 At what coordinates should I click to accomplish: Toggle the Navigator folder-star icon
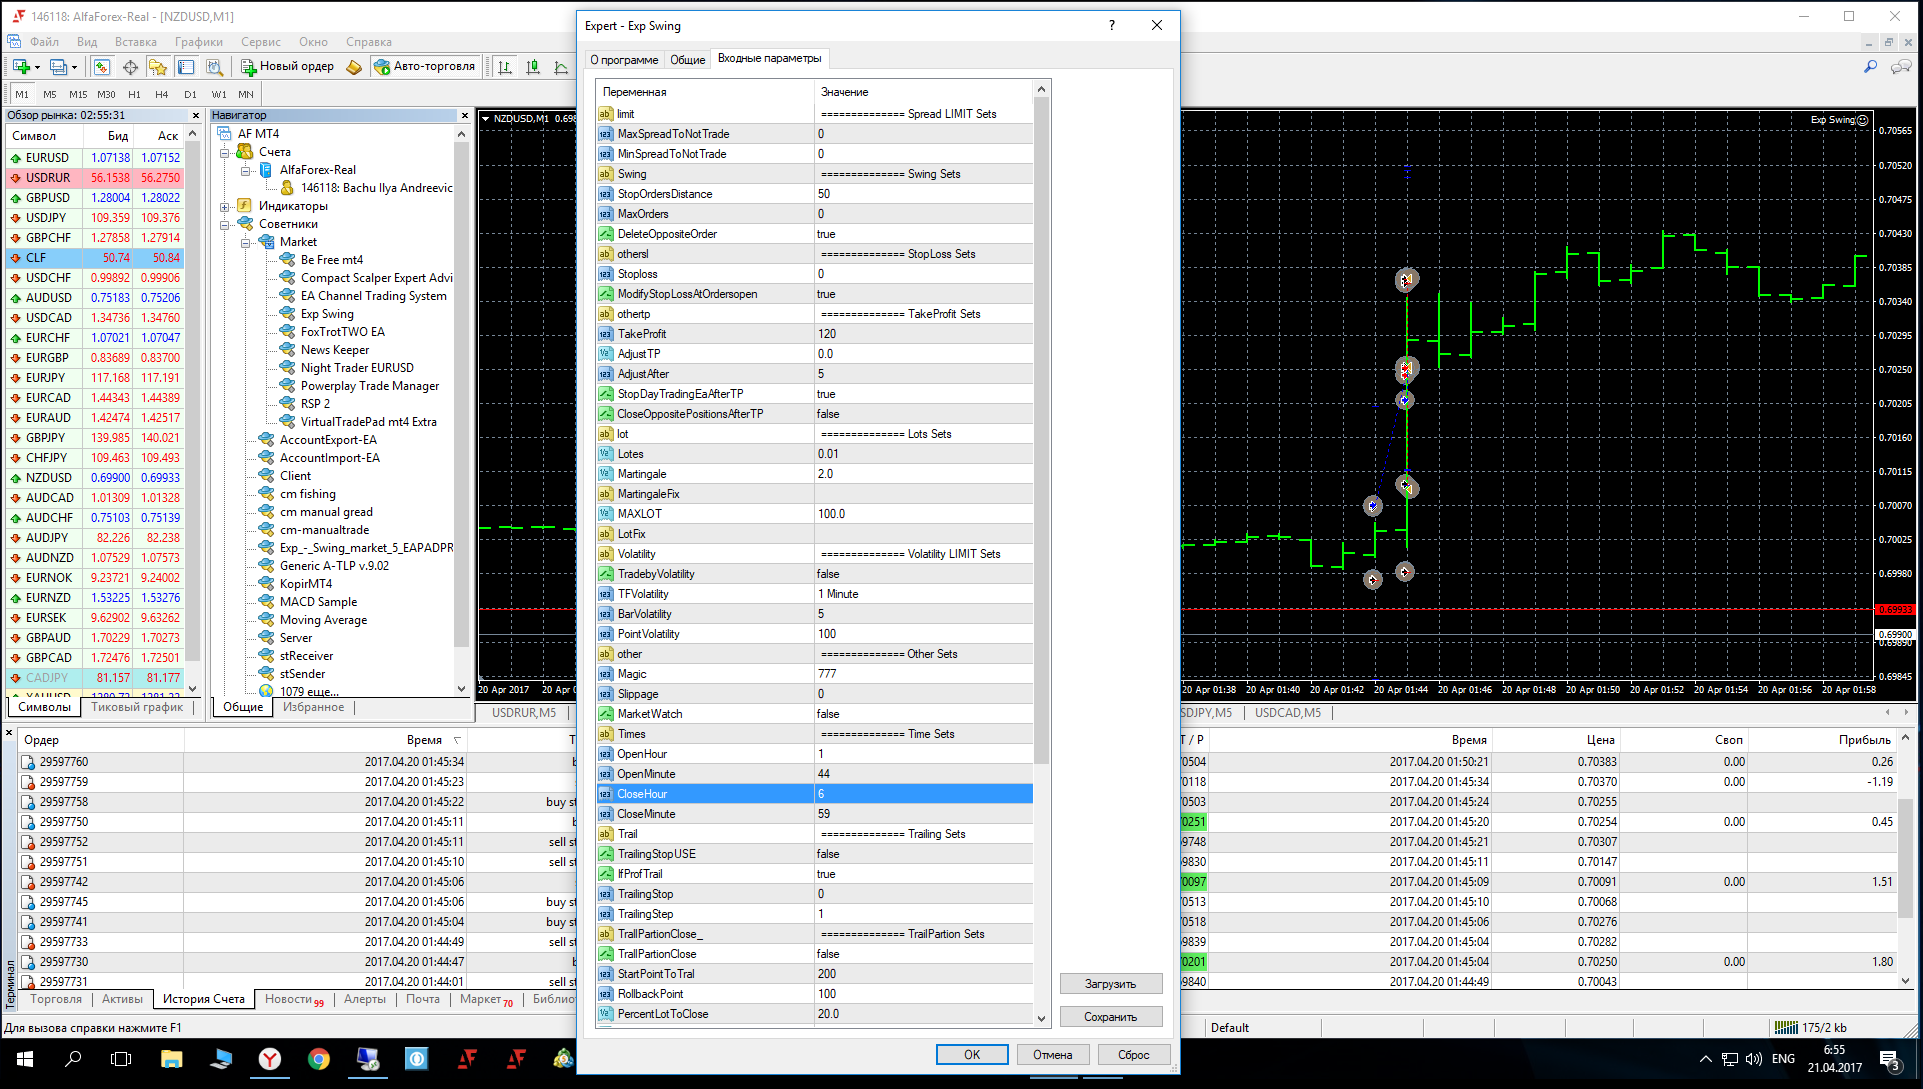point(157,67)
